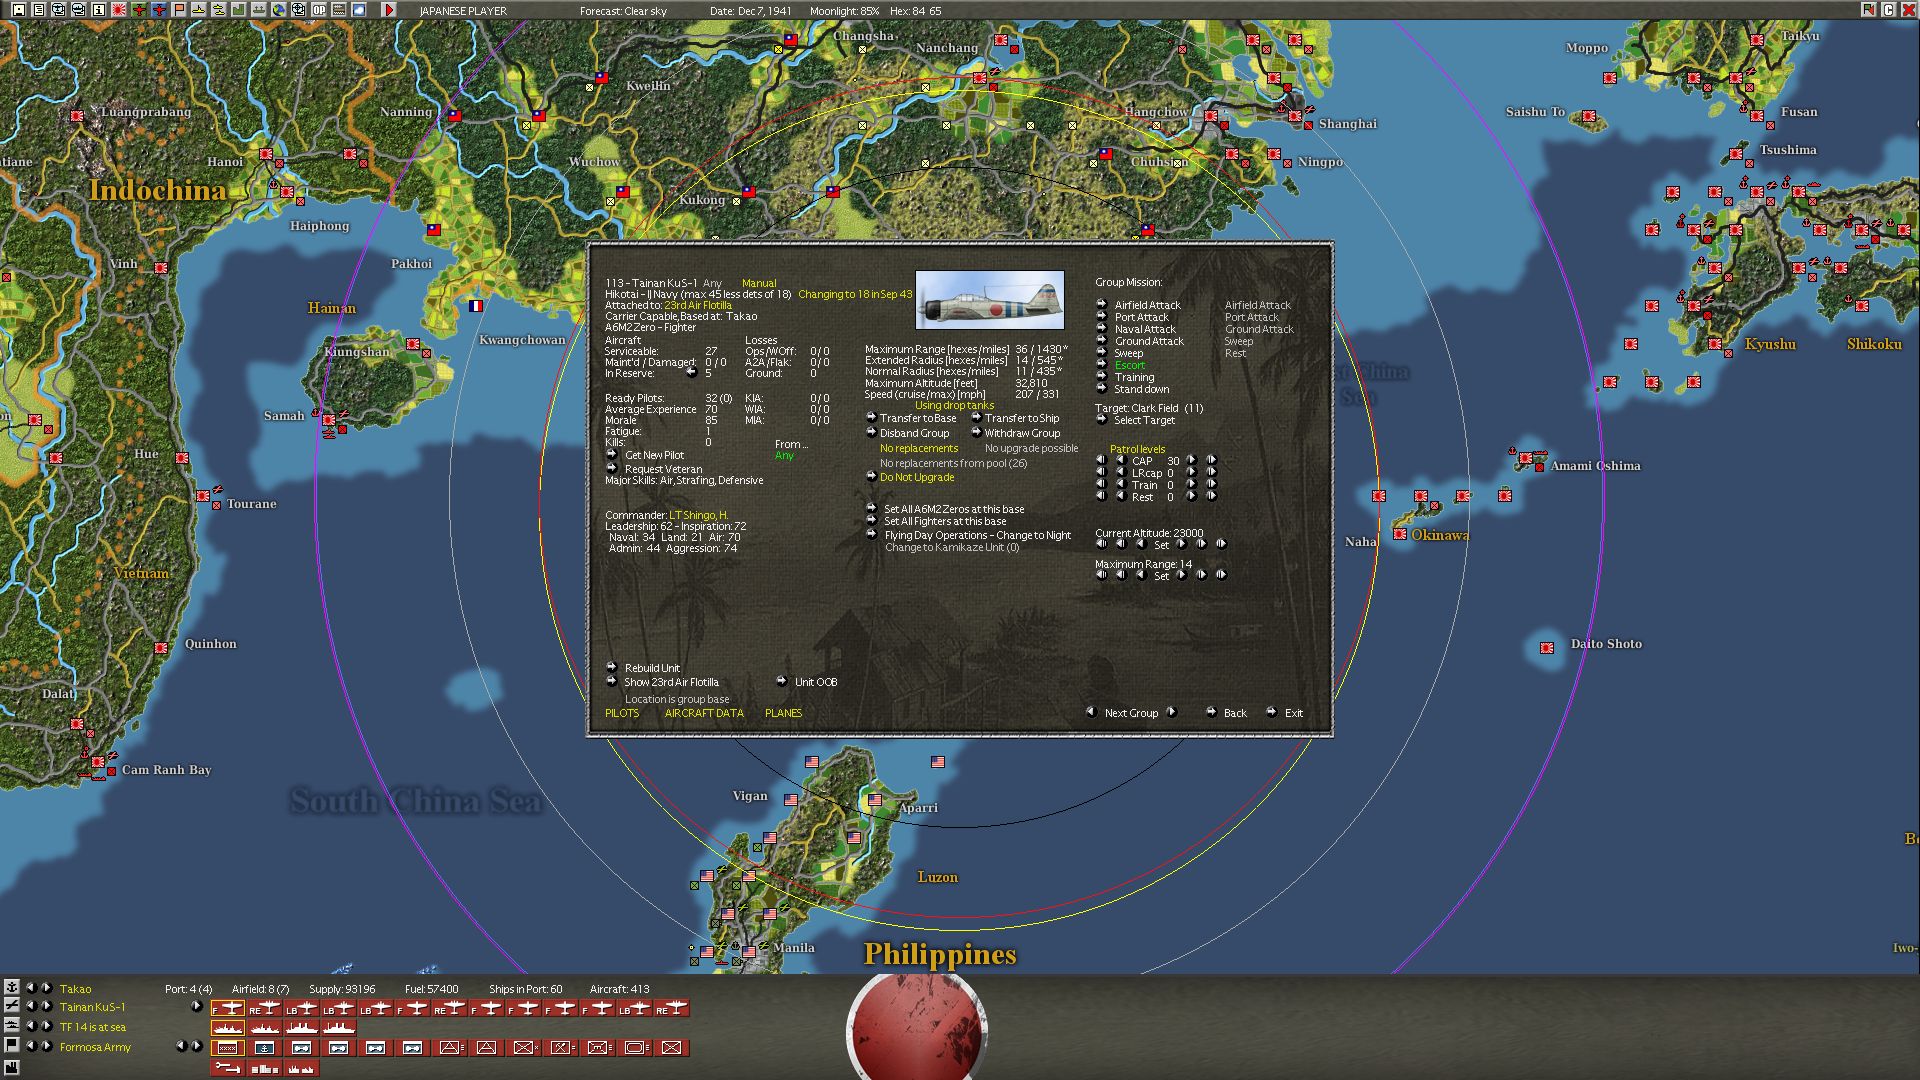This screenshot has width=1920, height=1080.
Task: Open the PLANES tab
Action: (783, 713)
